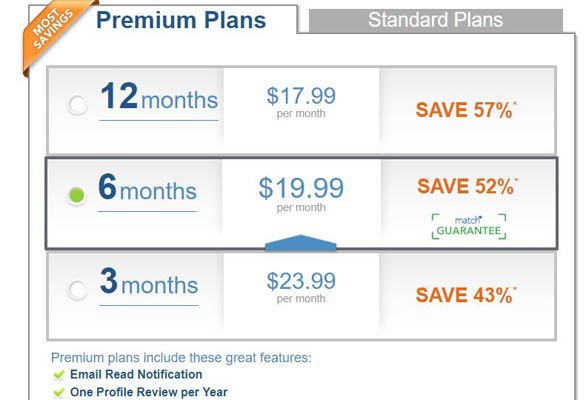Switch to the Standard Plans tab
Screen dimensions: 586x400
coord(436,20)
